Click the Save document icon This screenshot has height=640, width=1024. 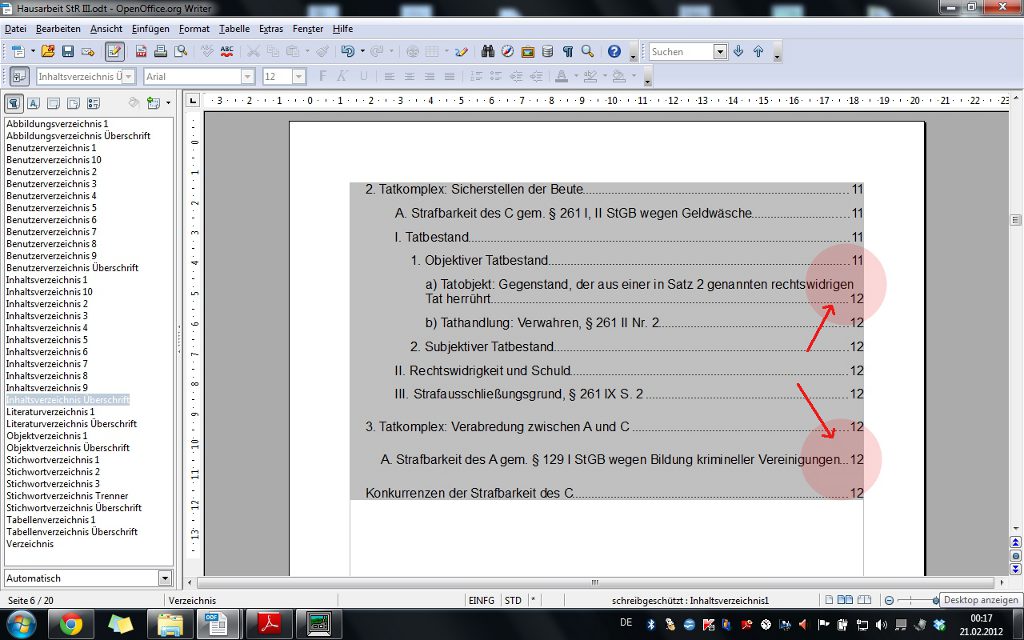click(x=68, y=51)
